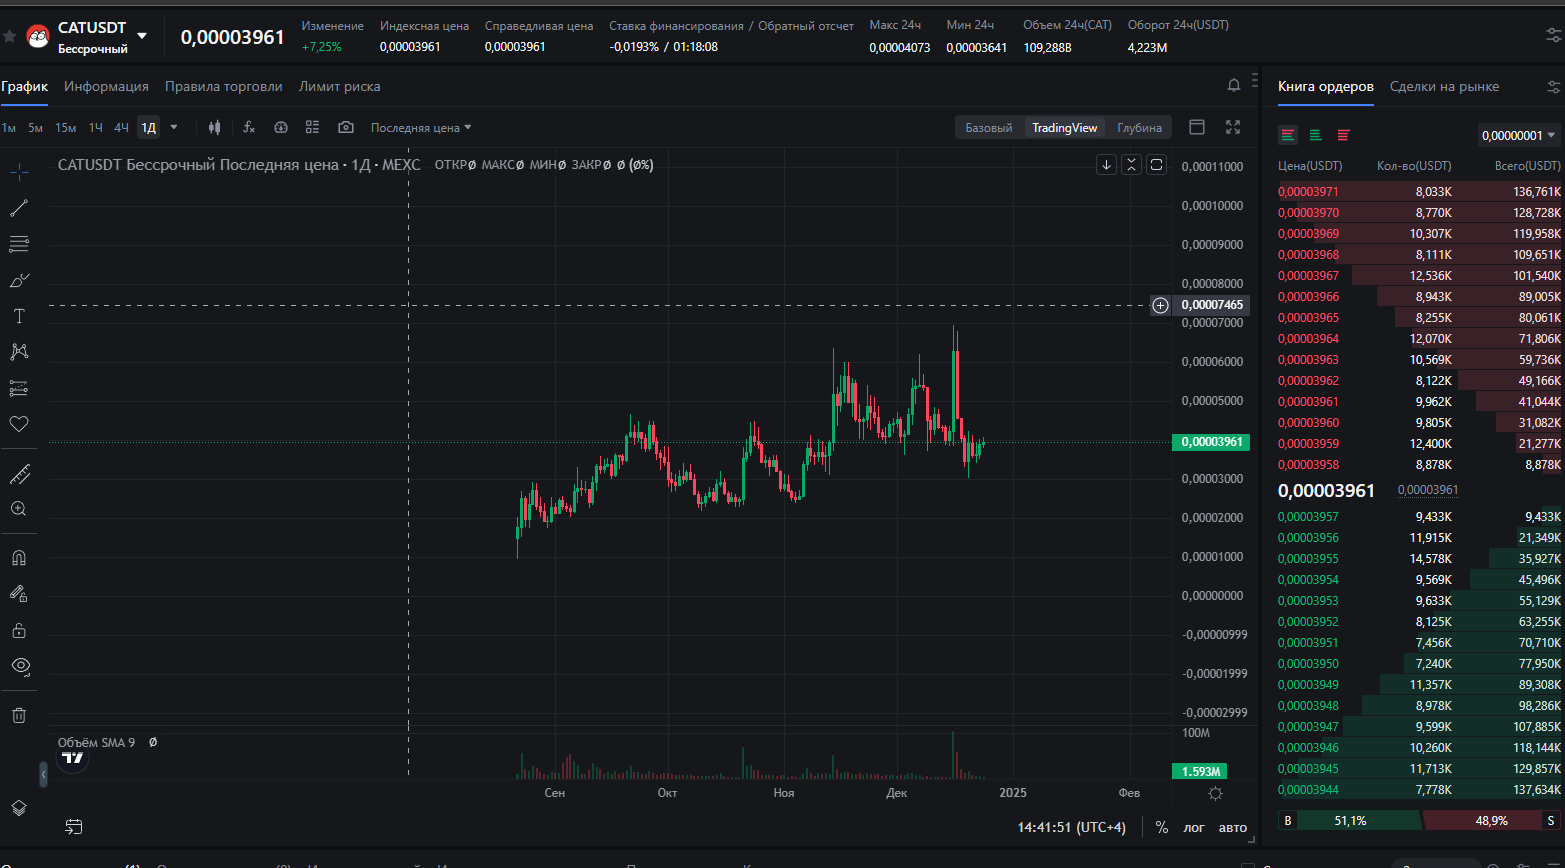This screenshot has width=1565, height=868.
Task: Open the Правила торговли tab
Action: point(224,86)
